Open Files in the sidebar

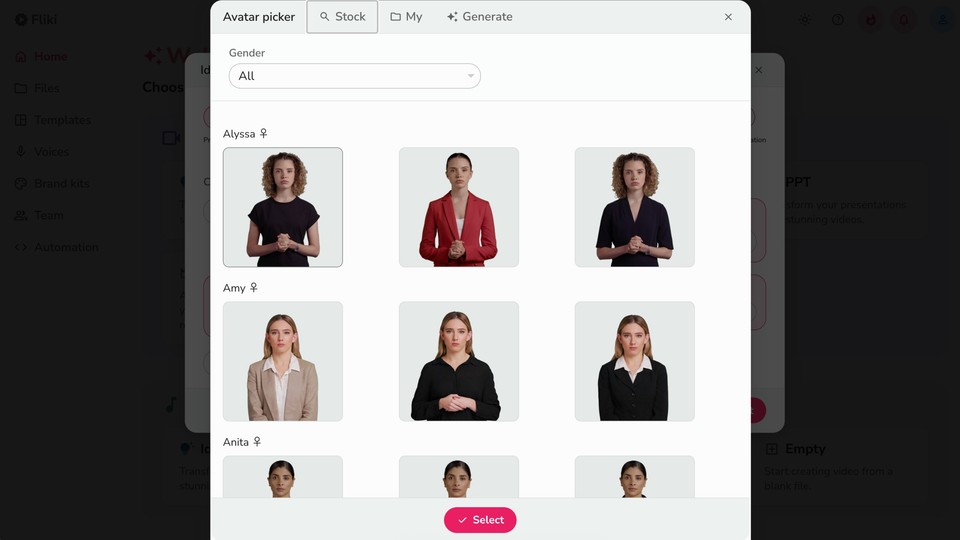click(x=37, y=88)
